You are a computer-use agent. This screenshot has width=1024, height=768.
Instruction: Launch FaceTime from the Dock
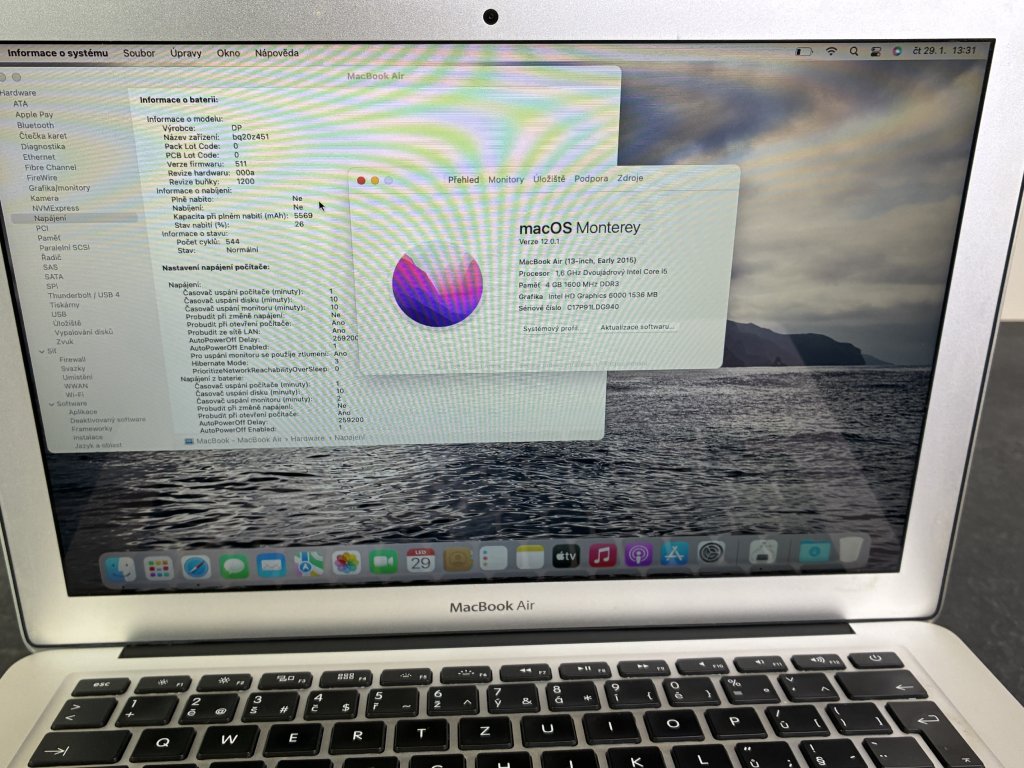coord(383,562)
